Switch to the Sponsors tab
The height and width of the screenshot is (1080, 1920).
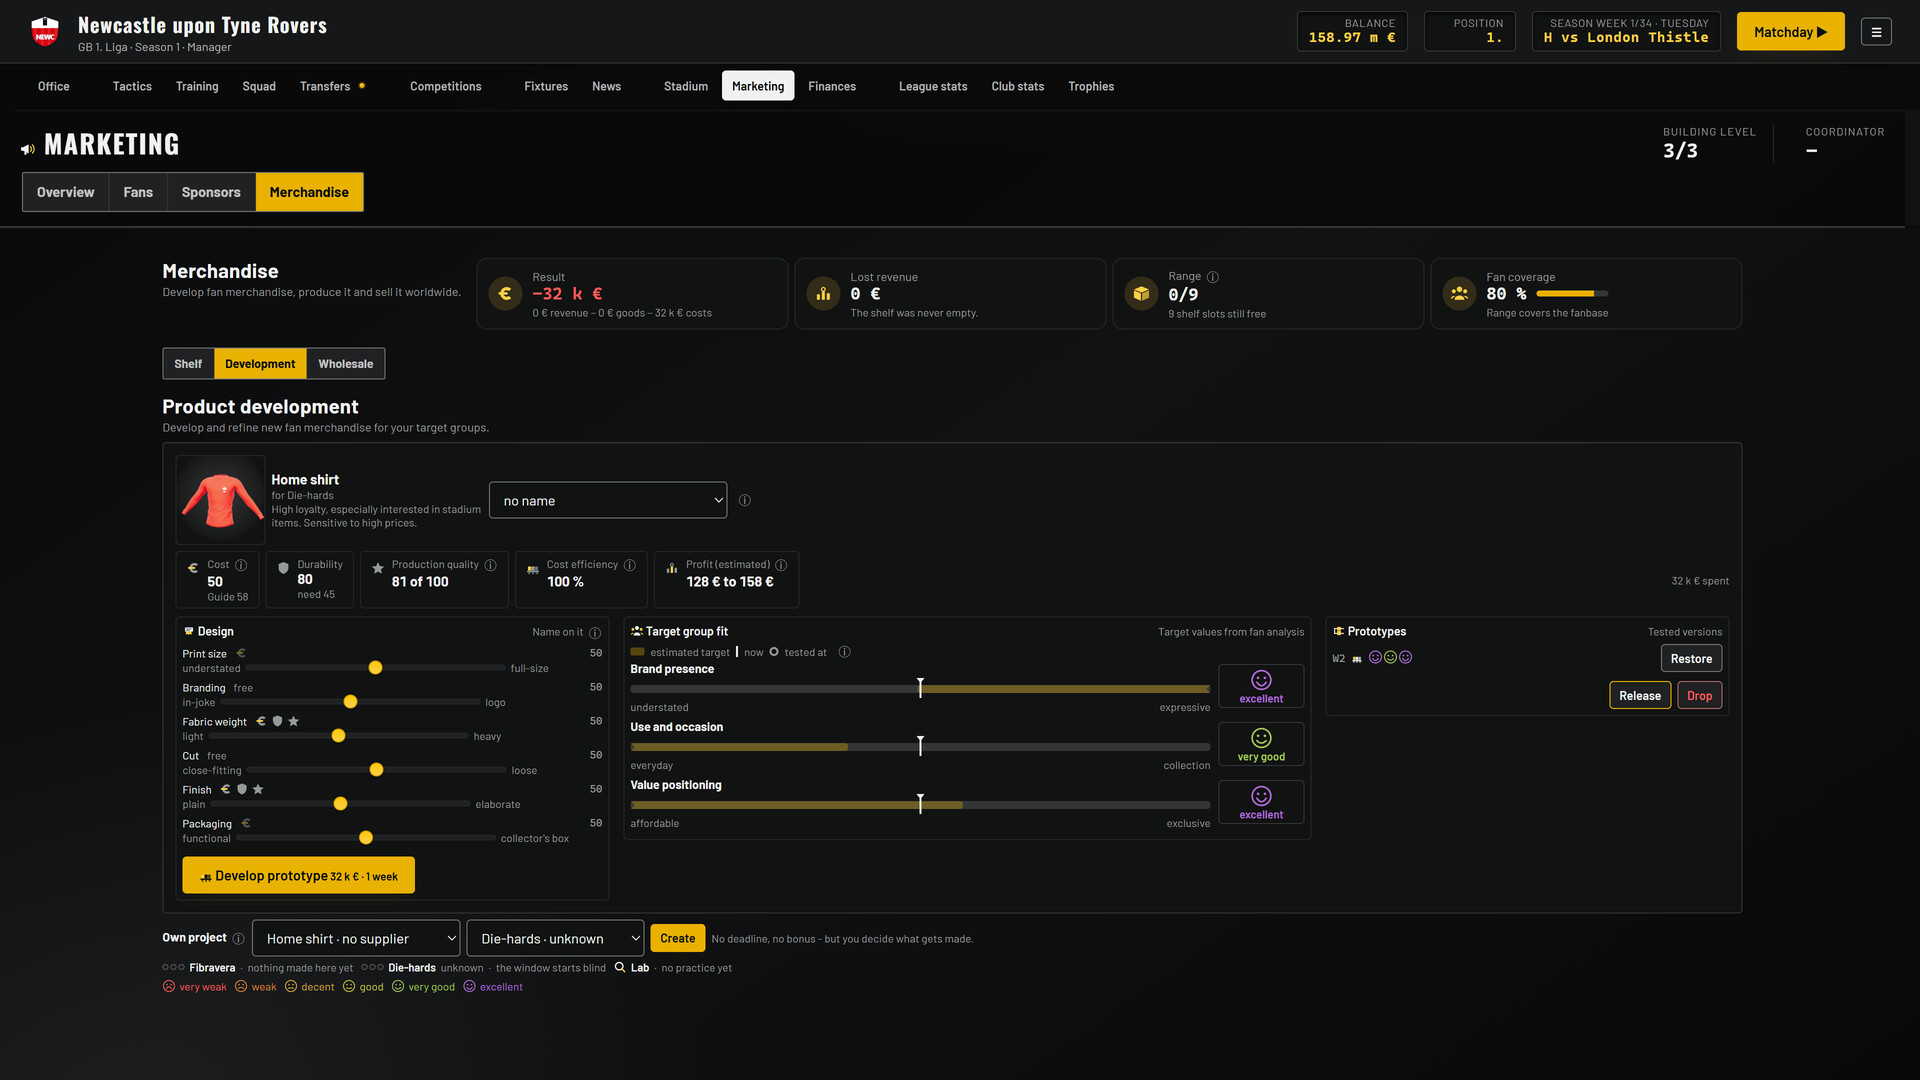pos(211,192)
